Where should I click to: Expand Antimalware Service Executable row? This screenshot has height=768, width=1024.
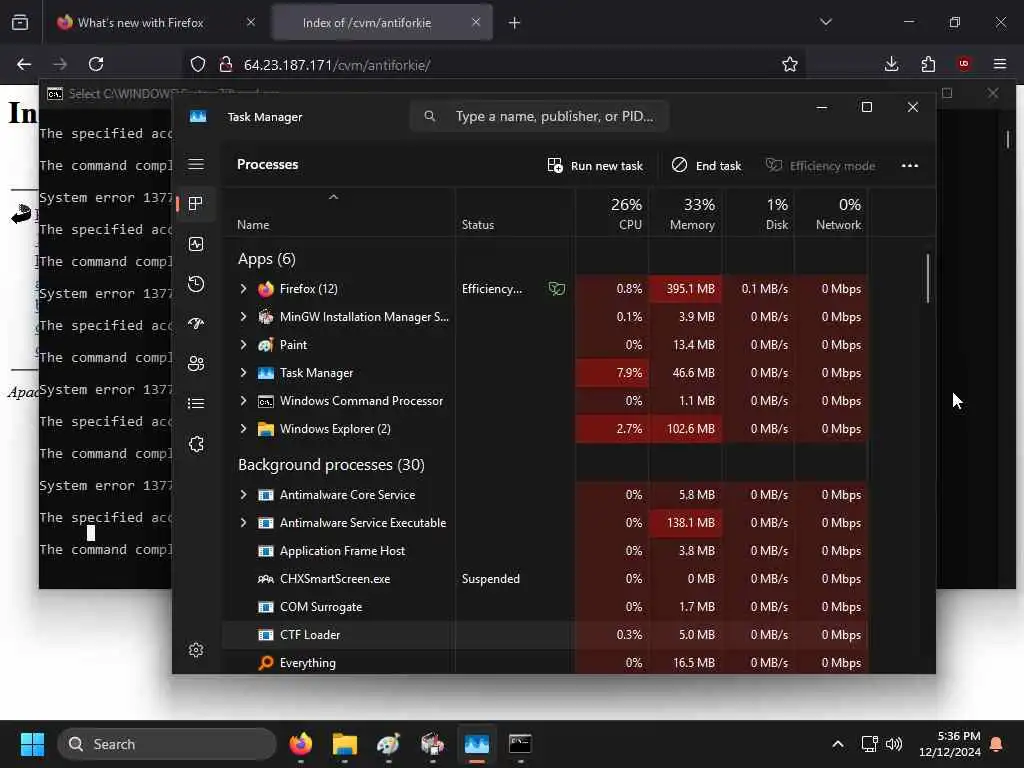(244, 523)
